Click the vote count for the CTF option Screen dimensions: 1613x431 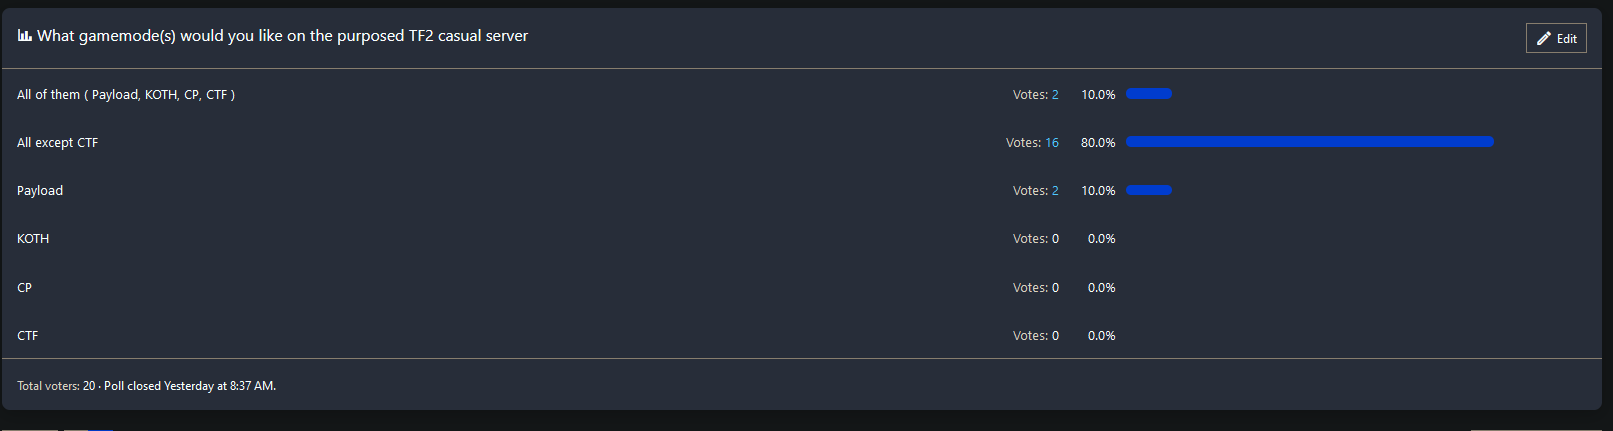(1036, 336)
